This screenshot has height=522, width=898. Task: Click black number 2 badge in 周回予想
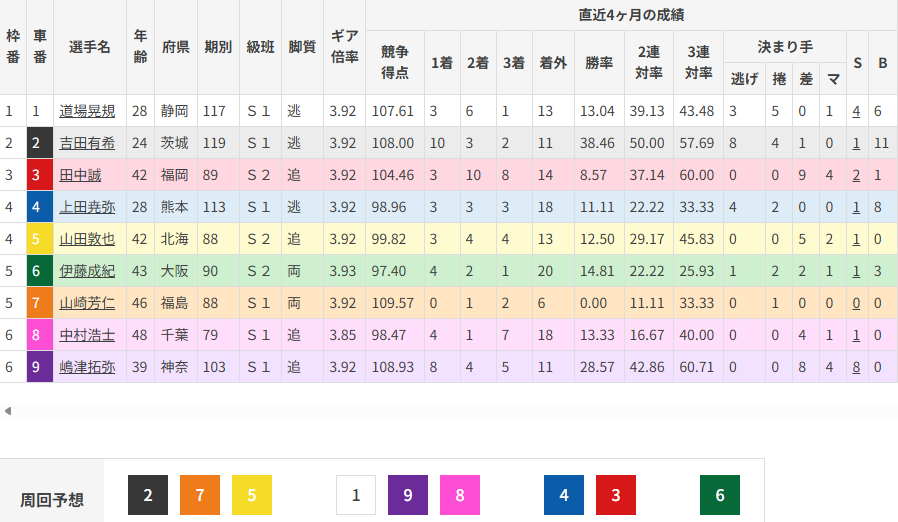pyautogui.click(x=148, y=495)
